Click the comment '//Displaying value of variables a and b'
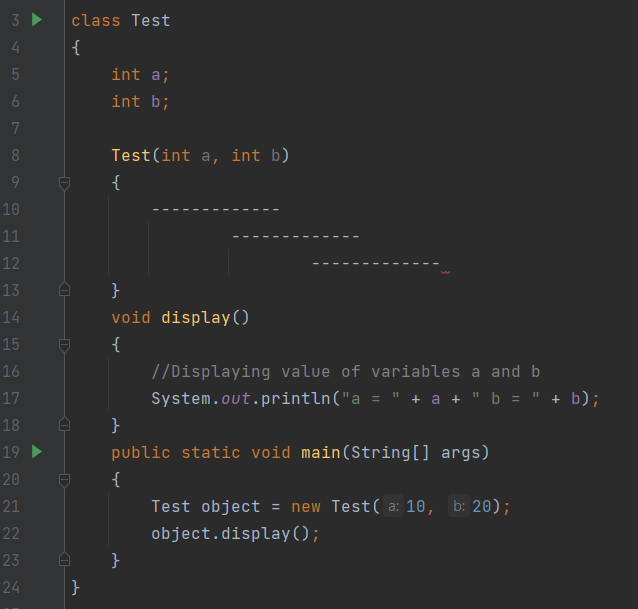The height and width of the screenshot is (609, 638). point(345,371)
